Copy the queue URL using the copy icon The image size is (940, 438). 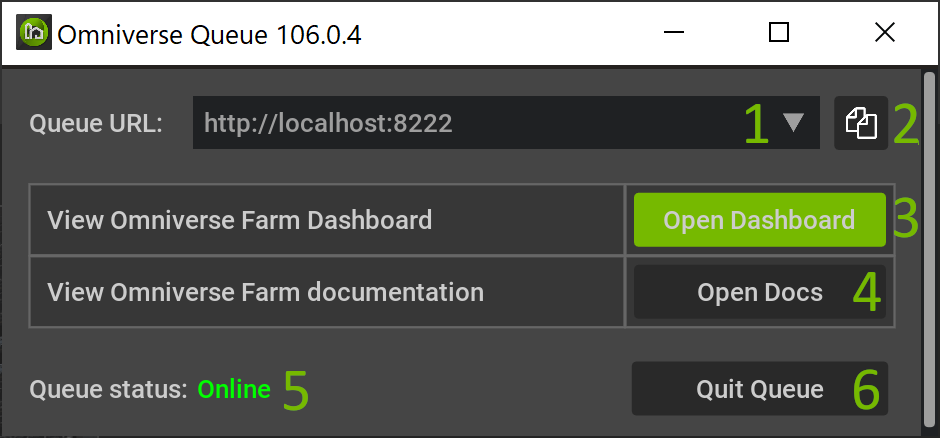861,123
